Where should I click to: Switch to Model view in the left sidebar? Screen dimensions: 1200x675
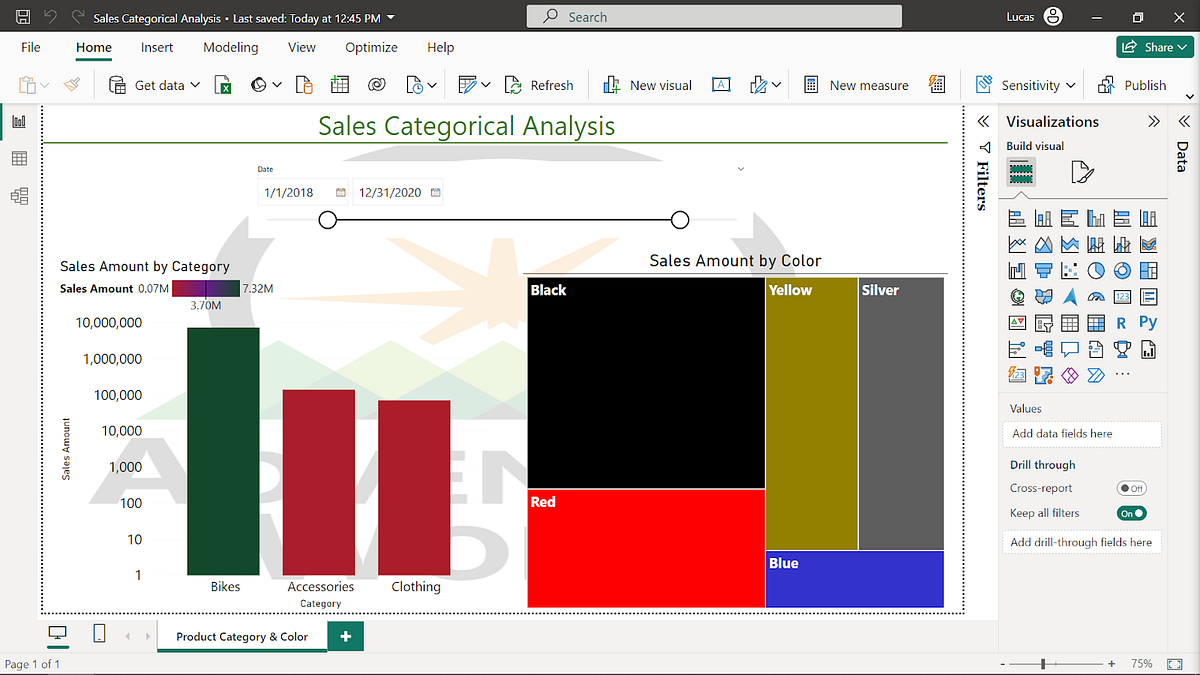point(18,195)
